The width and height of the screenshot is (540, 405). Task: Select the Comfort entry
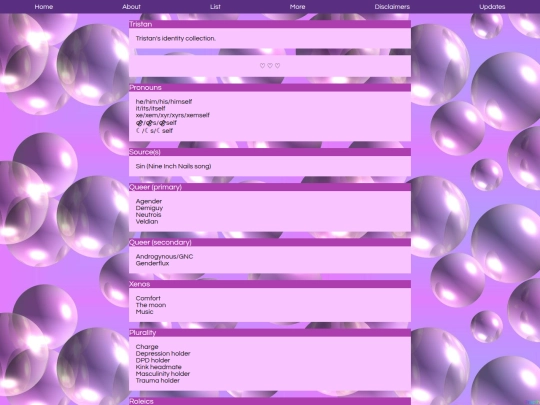click(x=148, y=298)
